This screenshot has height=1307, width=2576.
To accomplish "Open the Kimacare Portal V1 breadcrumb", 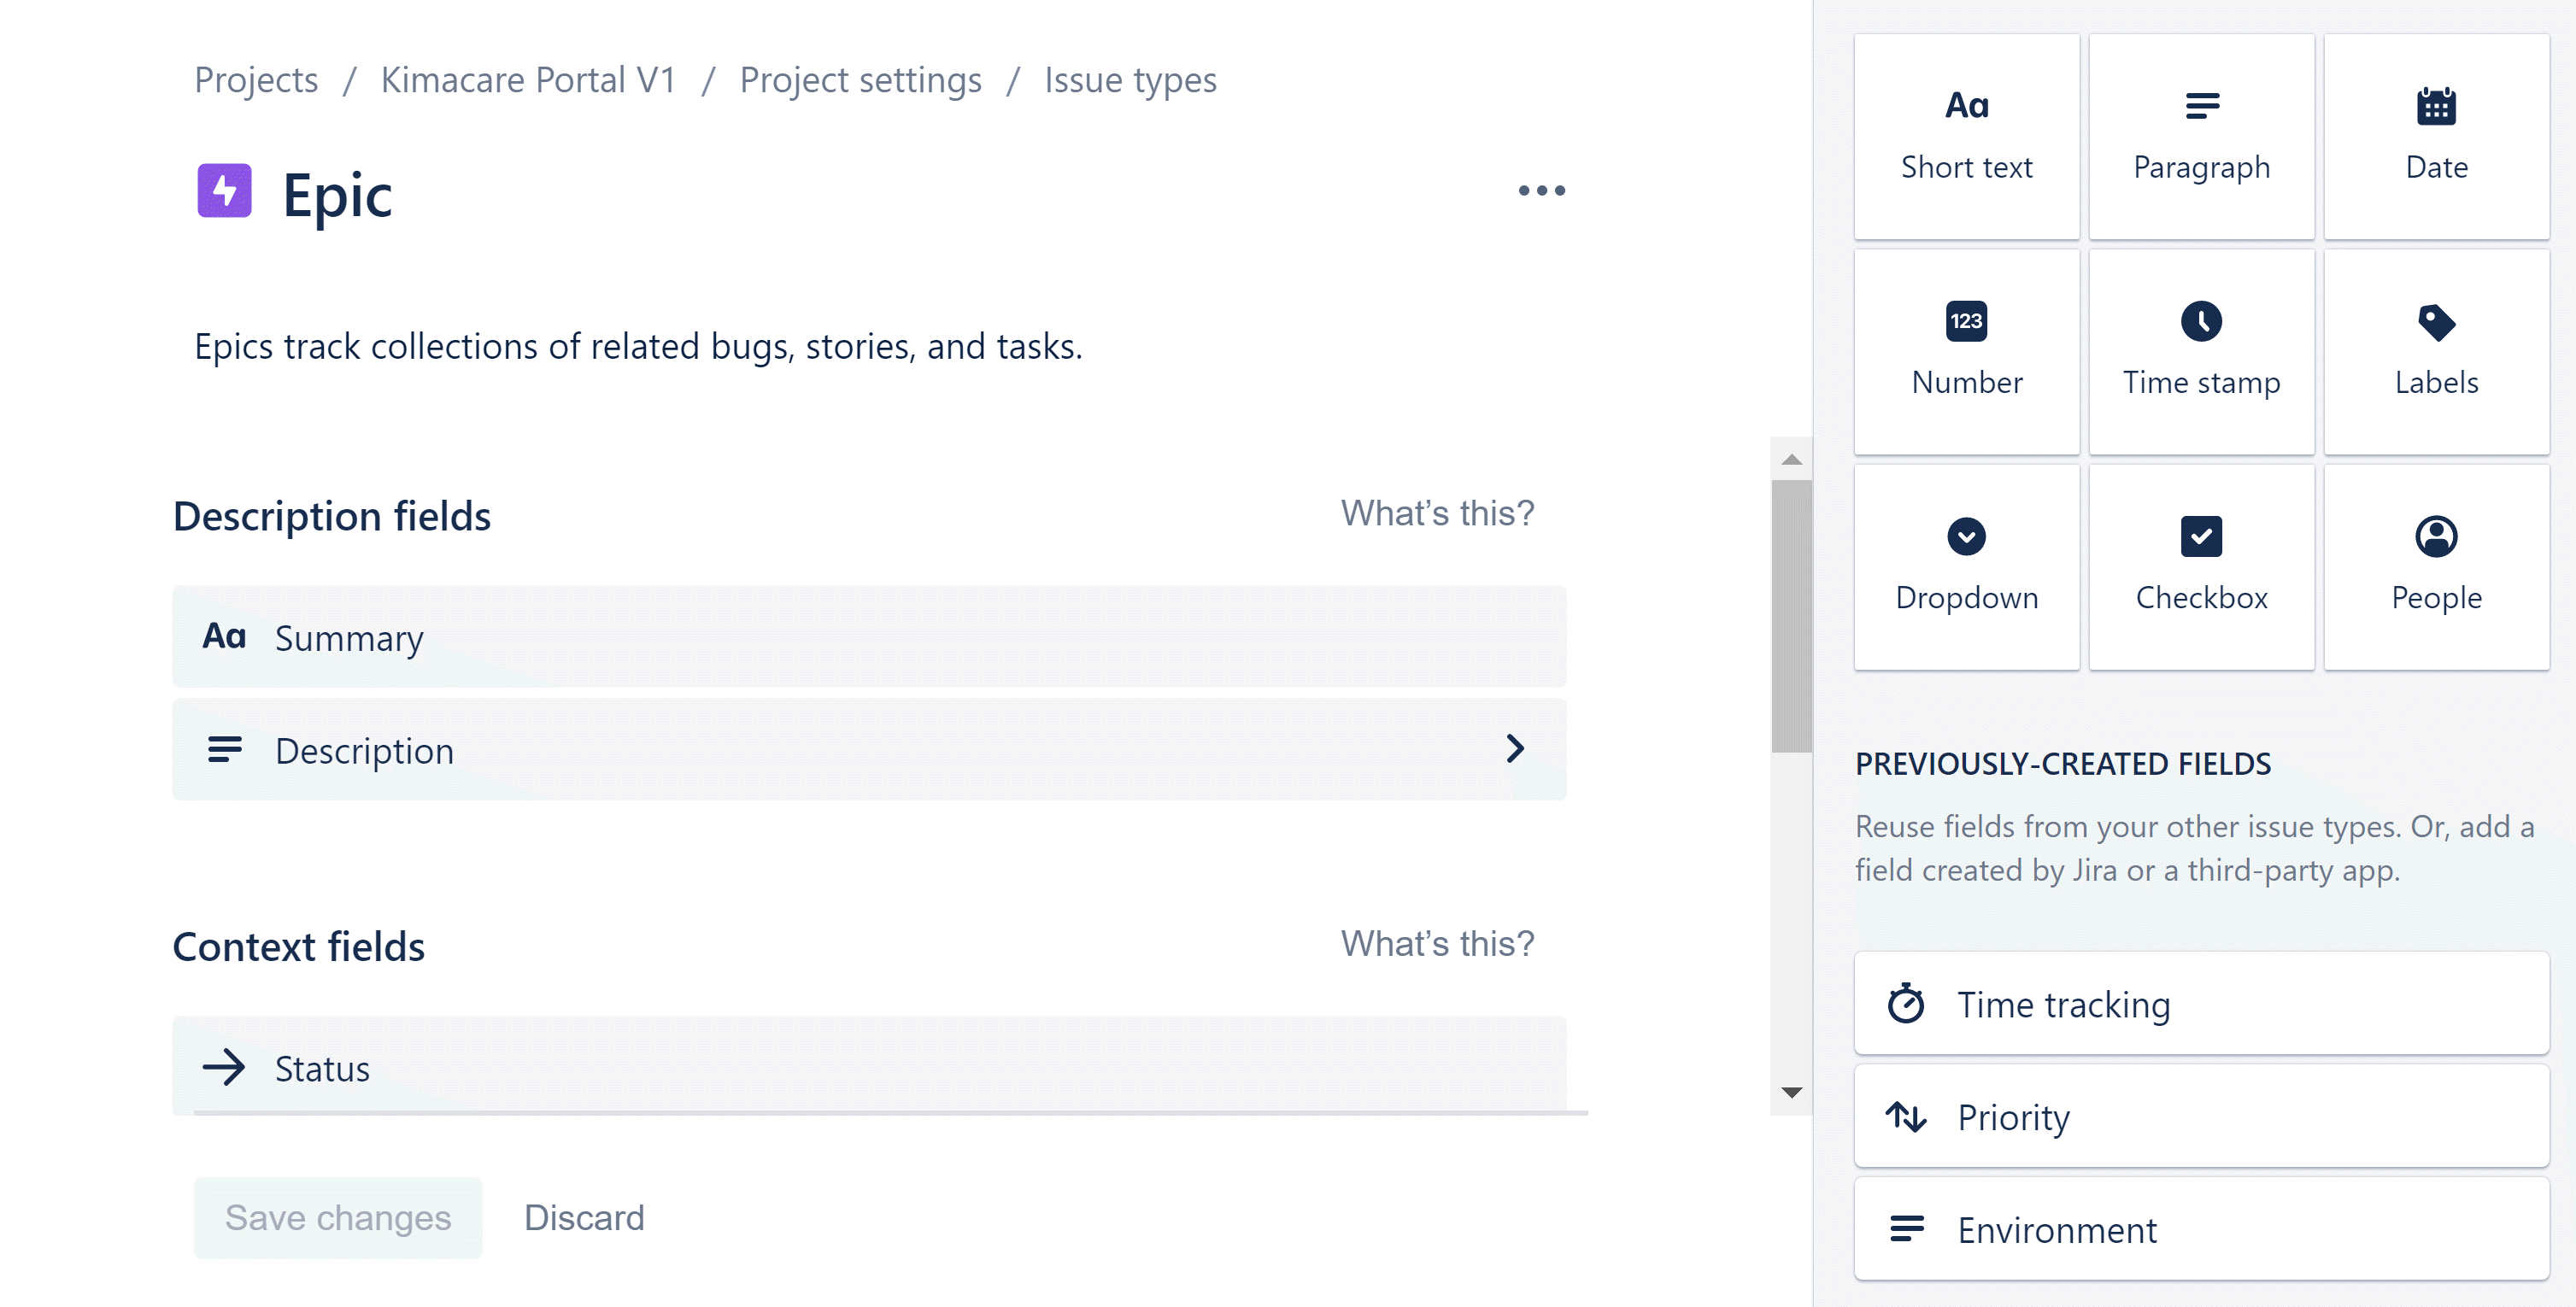I will click(528, 80).
